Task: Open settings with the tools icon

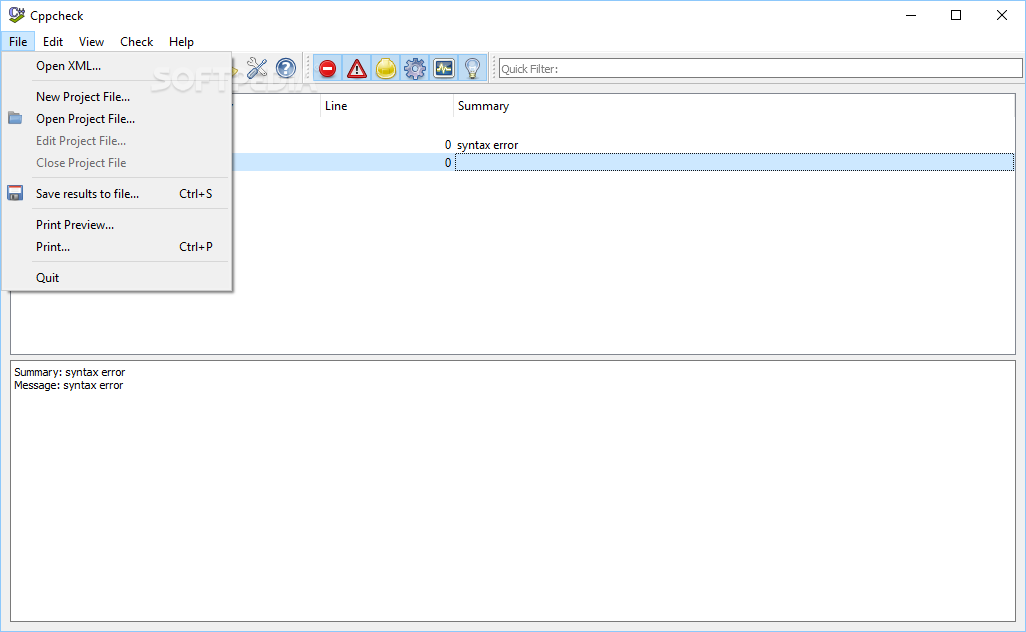Action: point(257,68)
